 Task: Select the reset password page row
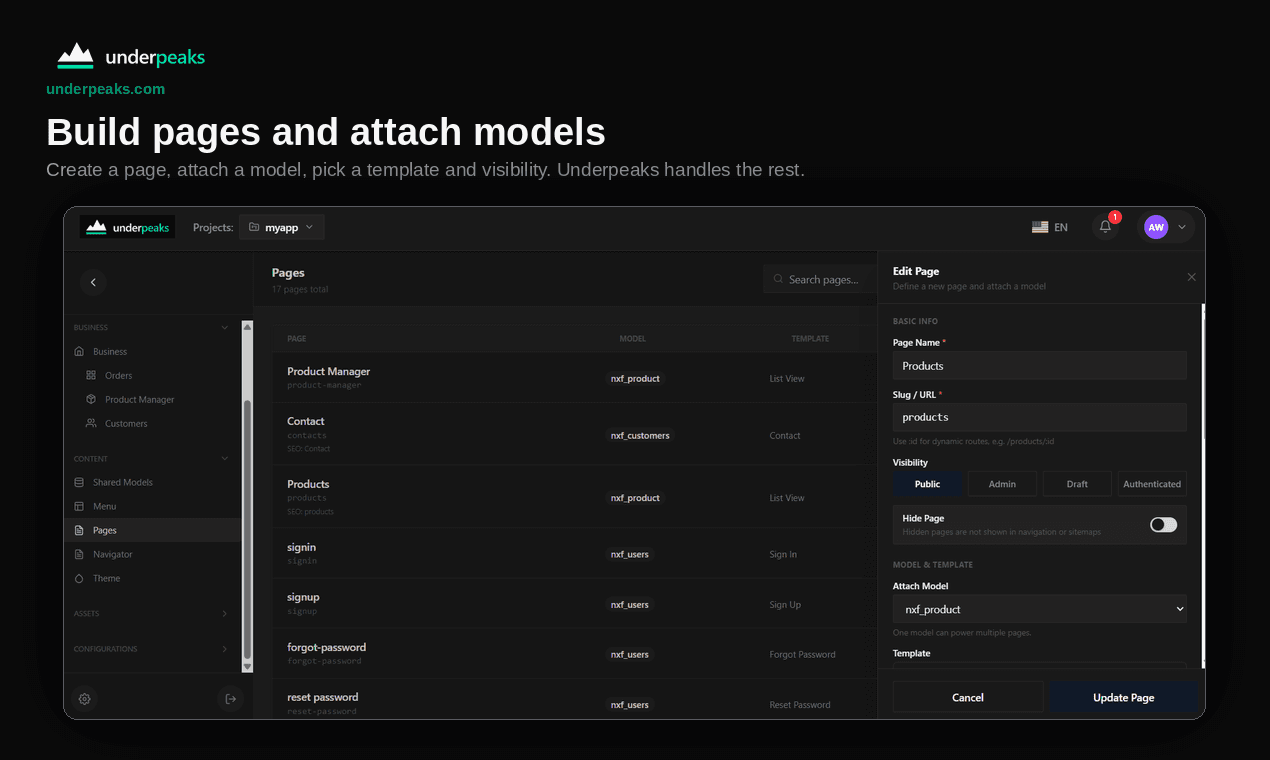(x=575, y=700)
